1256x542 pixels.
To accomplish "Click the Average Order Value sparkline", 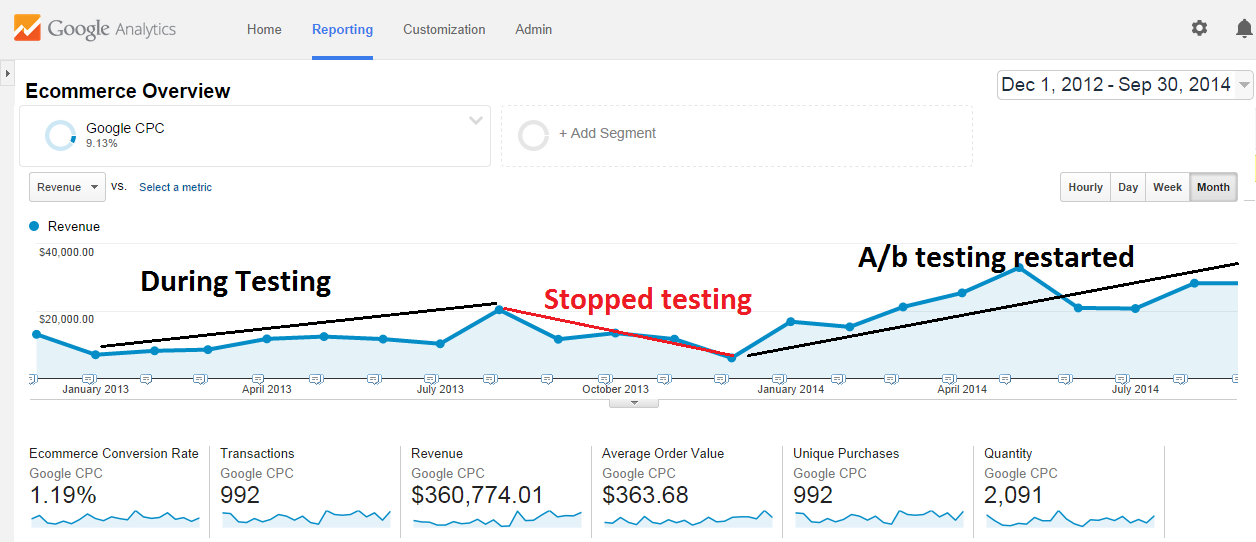I will click(x=688, y=518).
